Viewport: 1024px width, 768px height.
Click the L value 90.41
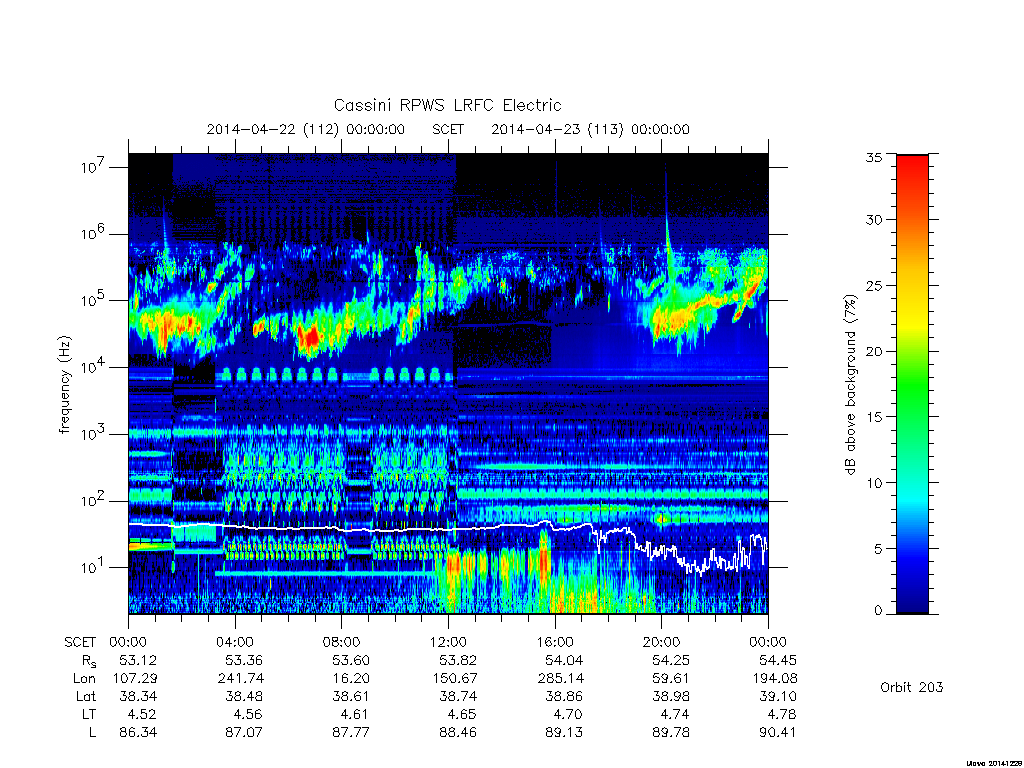coord(778,732)
